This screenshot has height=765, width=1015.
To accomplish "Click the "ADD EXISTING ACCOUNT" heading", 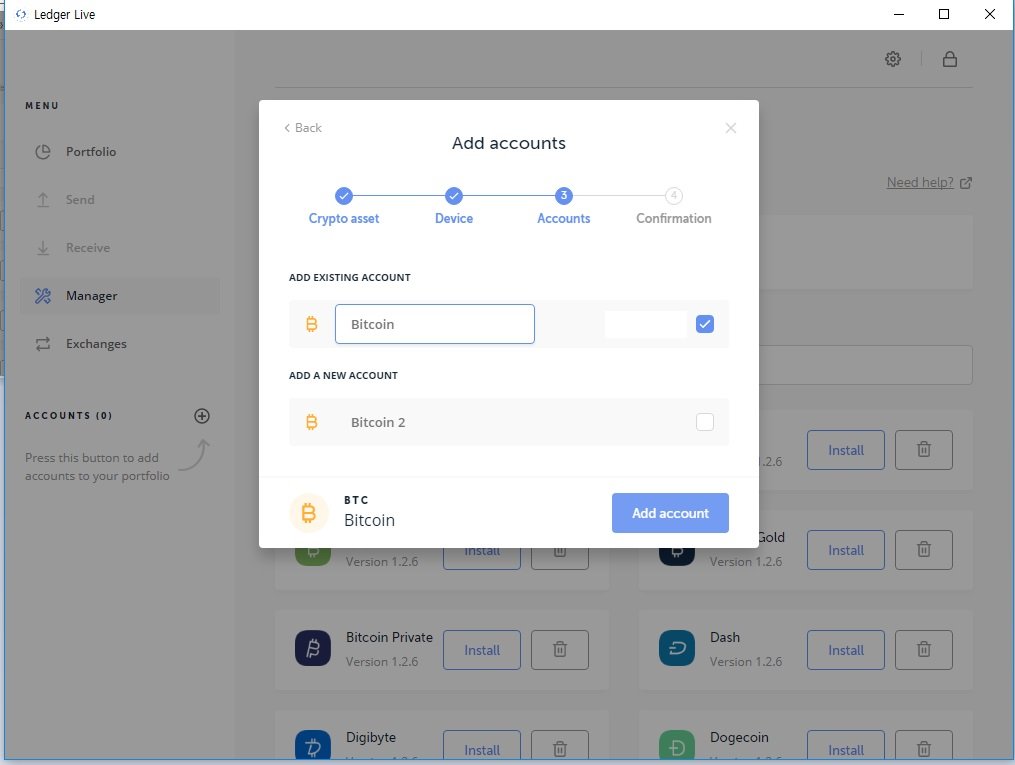I will pos(350,278).
